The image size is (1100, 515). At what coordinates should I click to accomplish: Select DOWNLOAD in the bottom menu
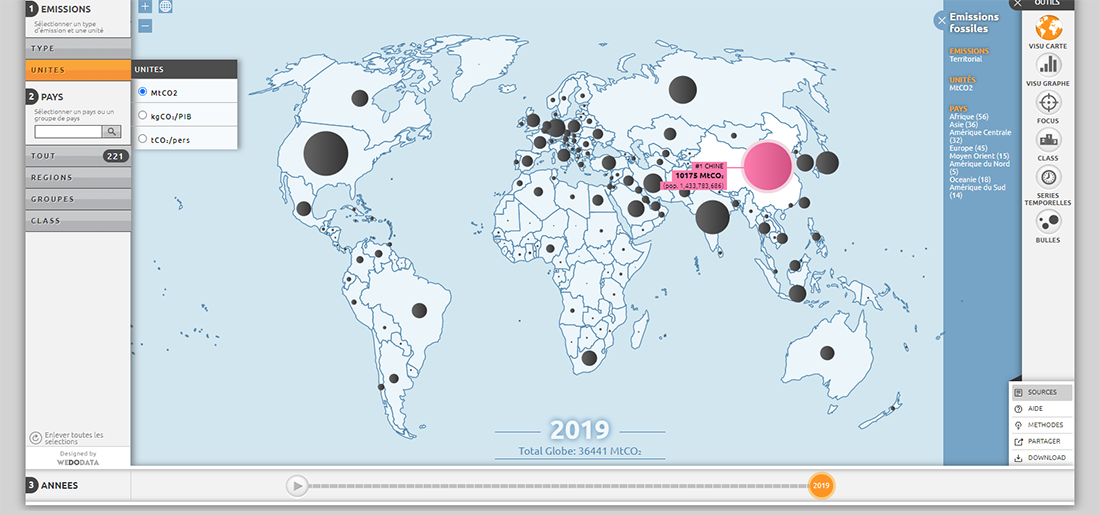click(1041, 458)
